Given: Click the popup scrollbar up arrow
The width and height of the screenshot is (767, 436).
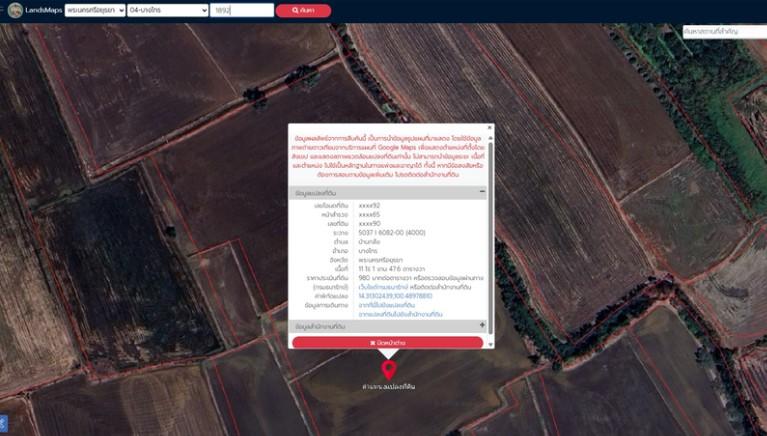Looking at the screenshot, I should point(491,138).
